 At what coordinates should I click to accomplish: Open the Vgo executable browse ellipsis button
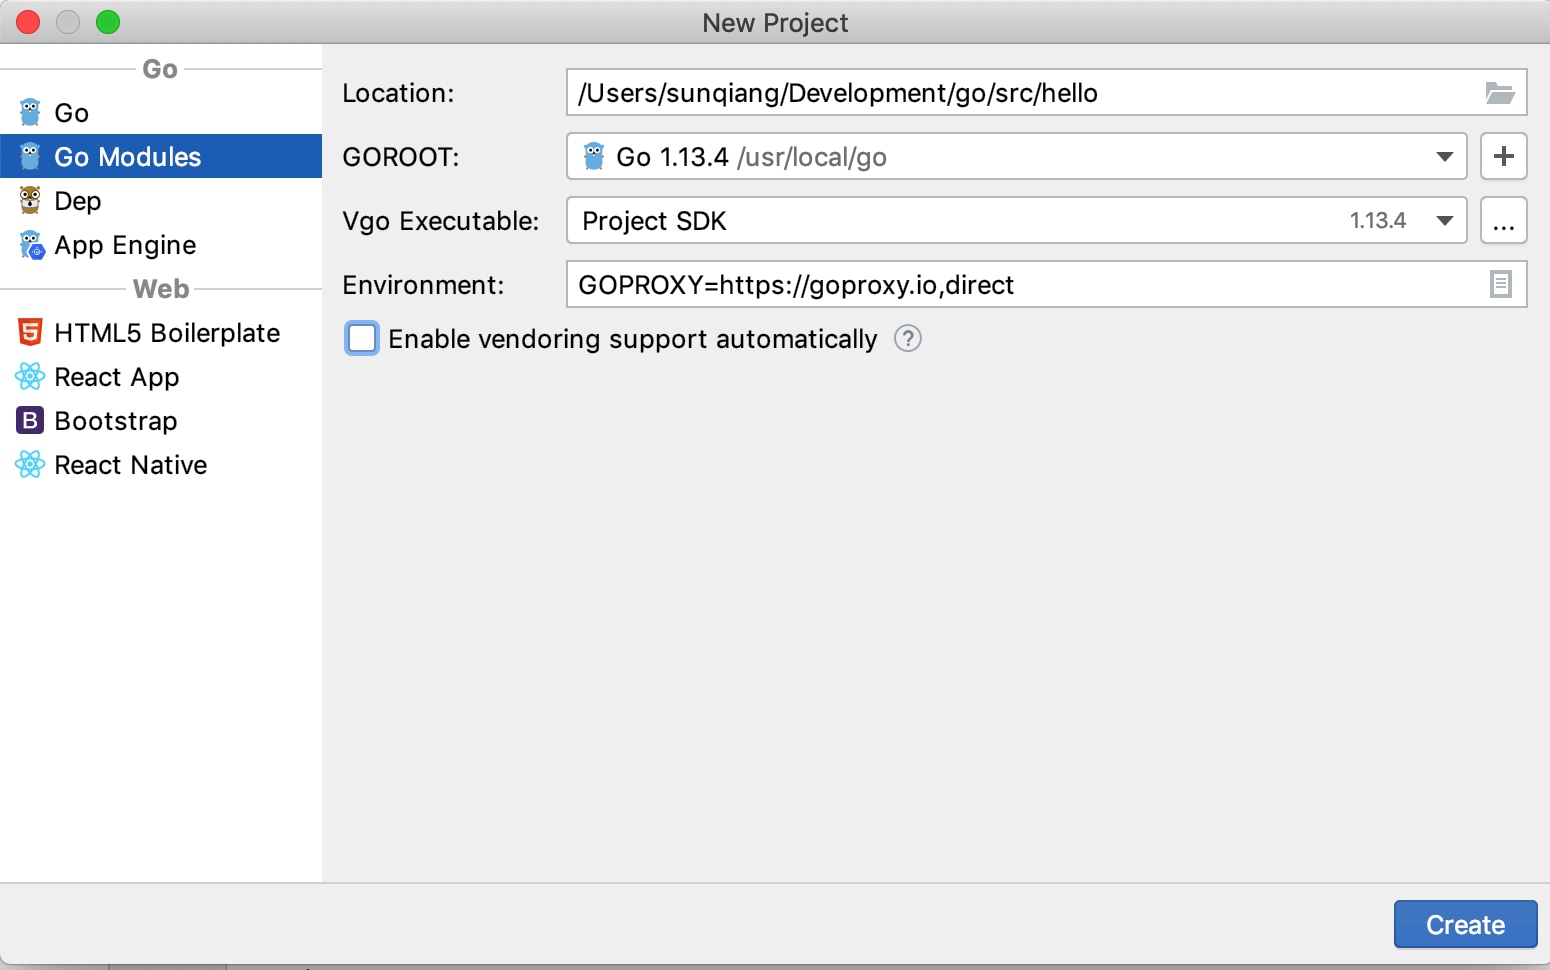pyautogui.click(x=1503, y=220)
